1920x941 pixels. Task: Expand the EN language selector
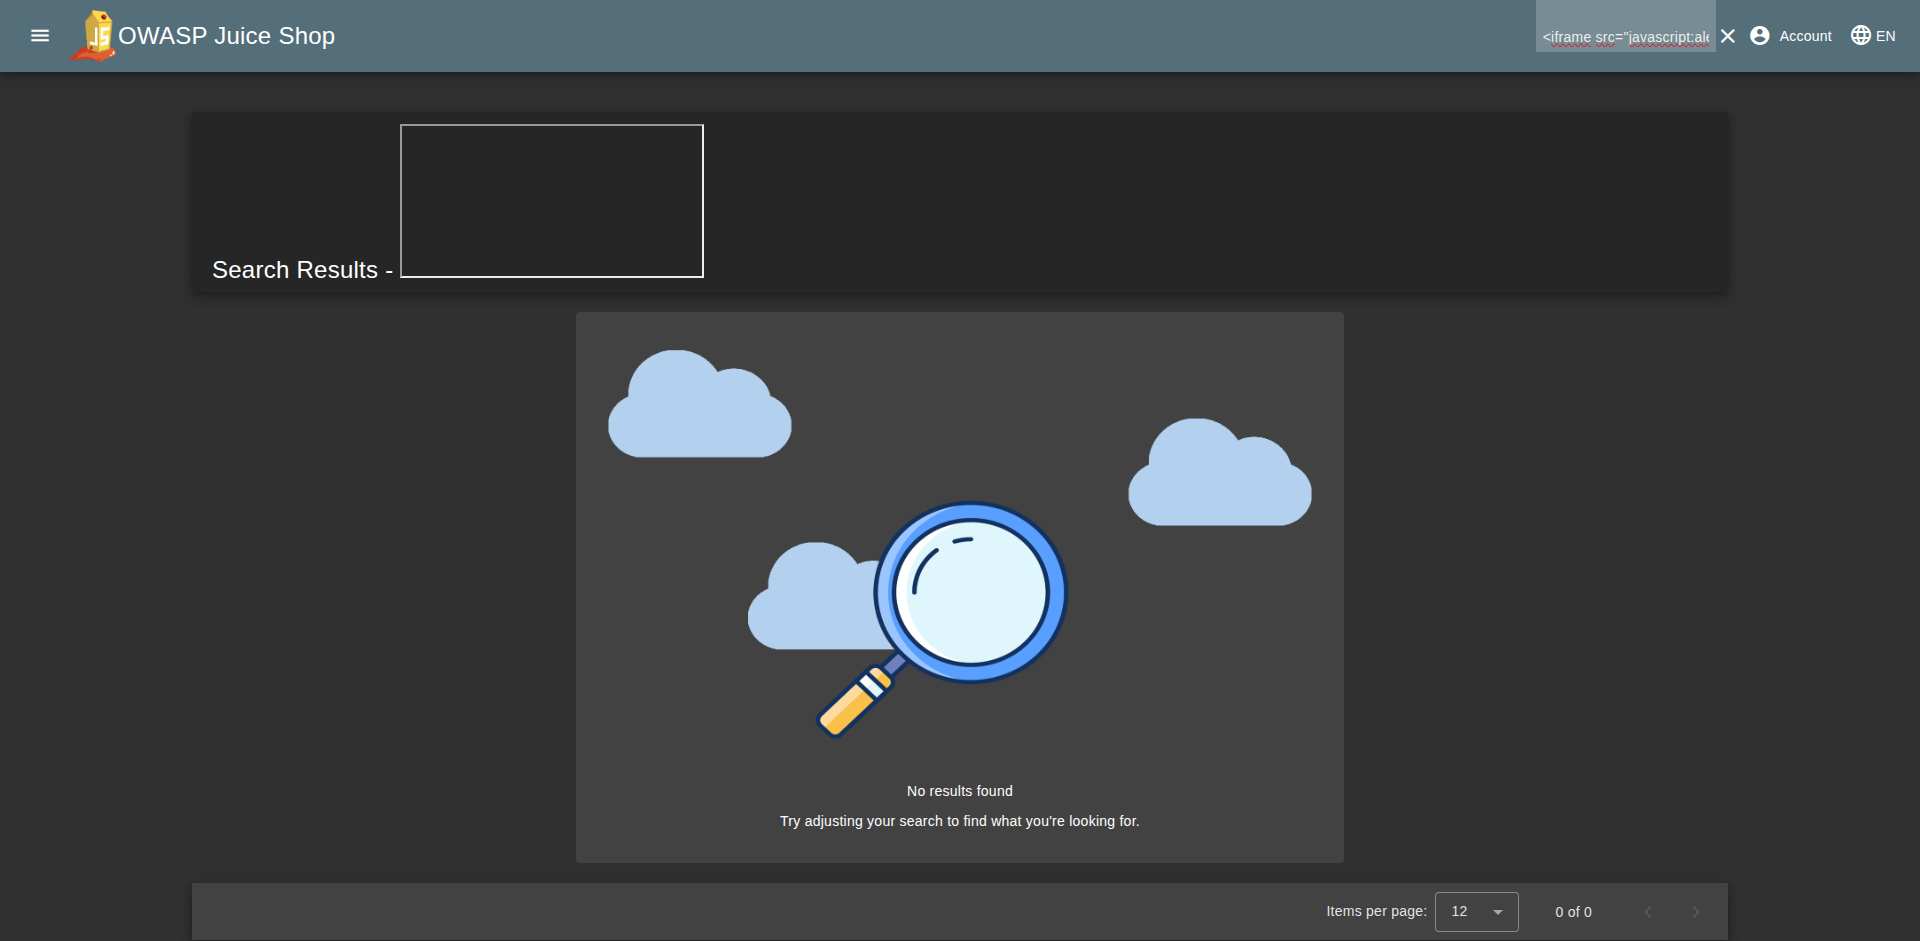[x=1886, y=36]
